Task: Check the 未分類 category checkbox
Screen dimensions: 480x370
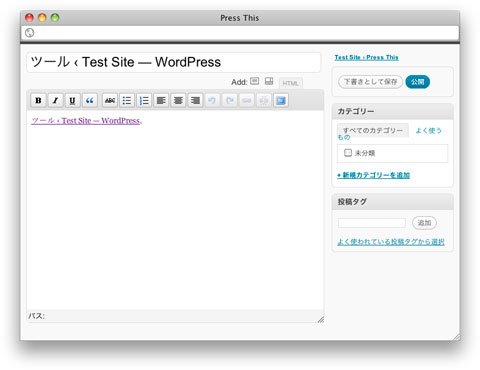Action: pos(348,153)
